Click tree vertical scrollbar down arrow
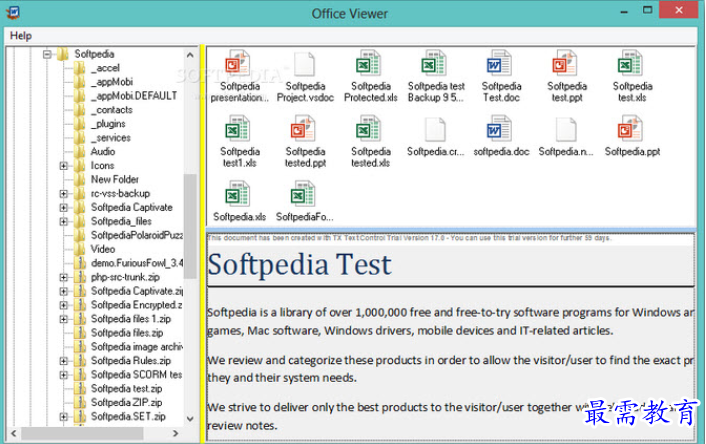This screenshot has width=706, height=444. coord(190,419)
